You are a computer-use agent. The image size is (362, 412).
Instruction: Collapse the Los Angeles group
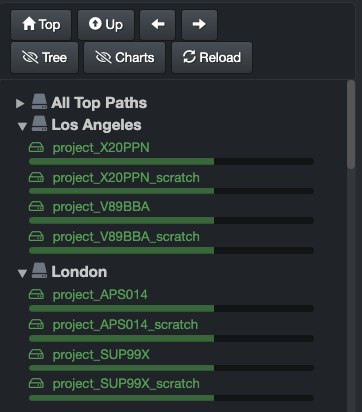click(22, 126)
